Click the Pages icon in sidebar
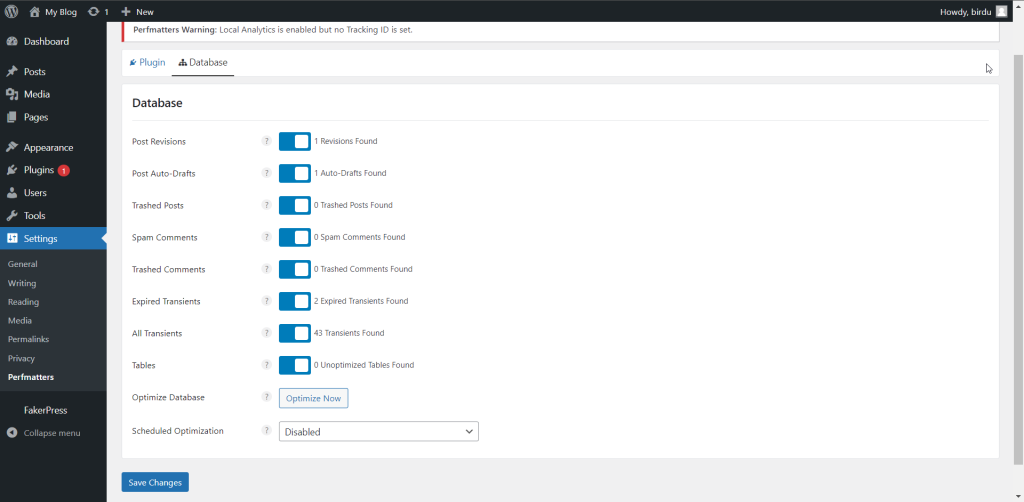Image resolution: width=1024 pixels, height=502 pixels. pos(12,117)
